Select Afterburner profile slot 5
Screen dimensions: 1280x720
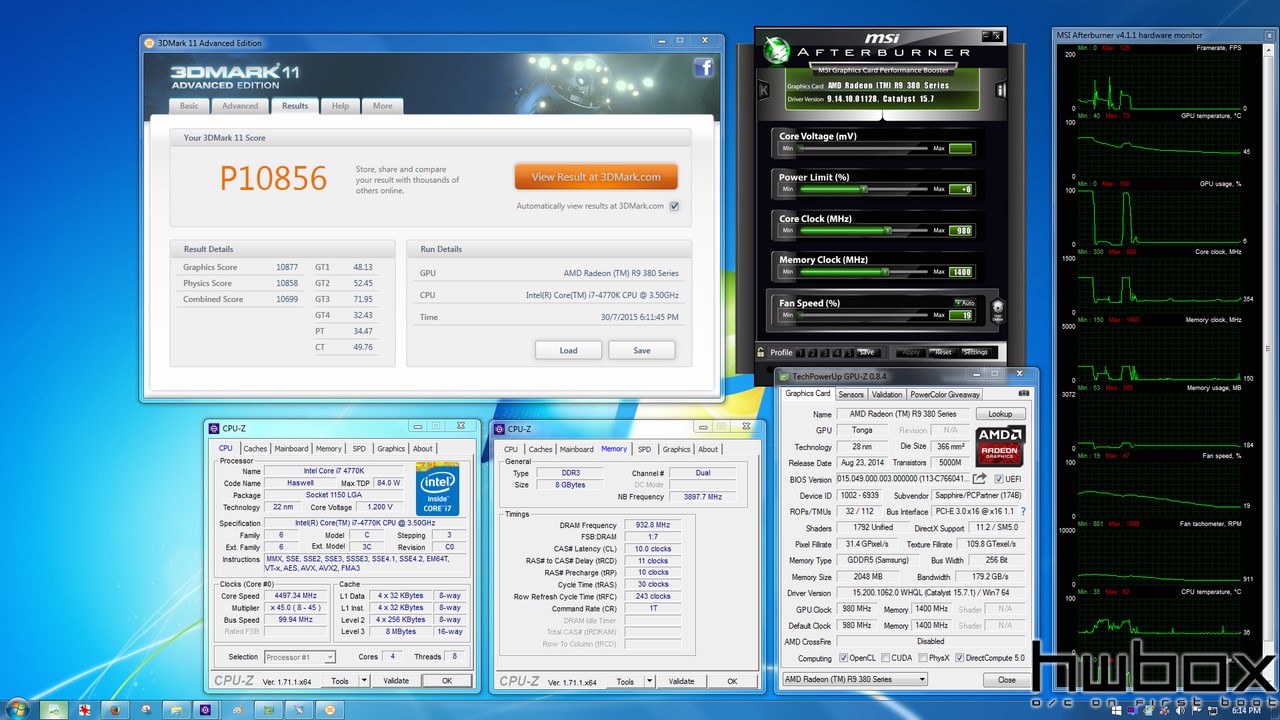pyautogui.click(x=849, y=352)
